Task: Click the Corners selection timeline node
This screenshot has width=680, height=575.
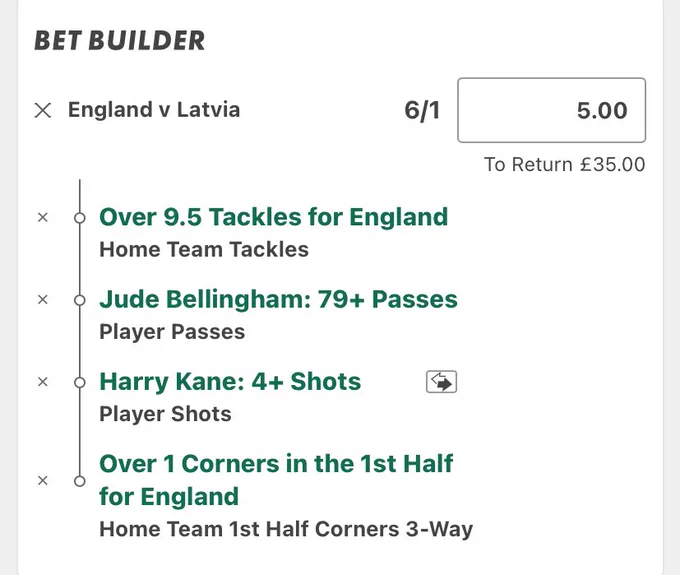Action: [x=80, y=481]
